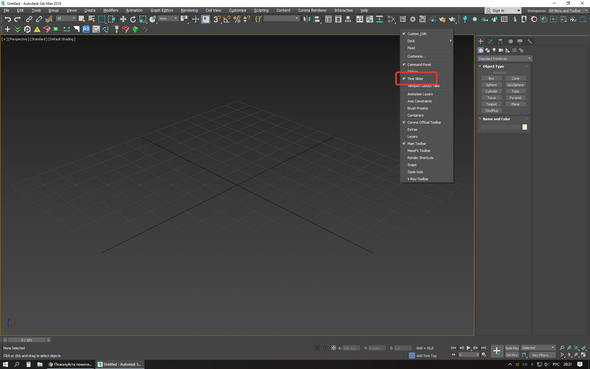Image resolution: width=590 pixels, height=369 pixels.
Task: Select the Lights category icon
Action: (x=494, y=50)
